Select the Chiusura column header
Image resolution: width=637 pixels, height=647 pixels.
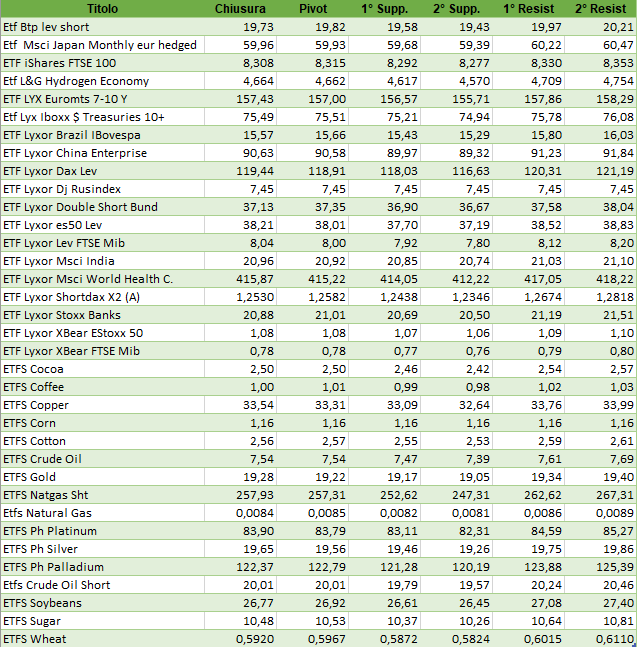(x=240, y=9)
